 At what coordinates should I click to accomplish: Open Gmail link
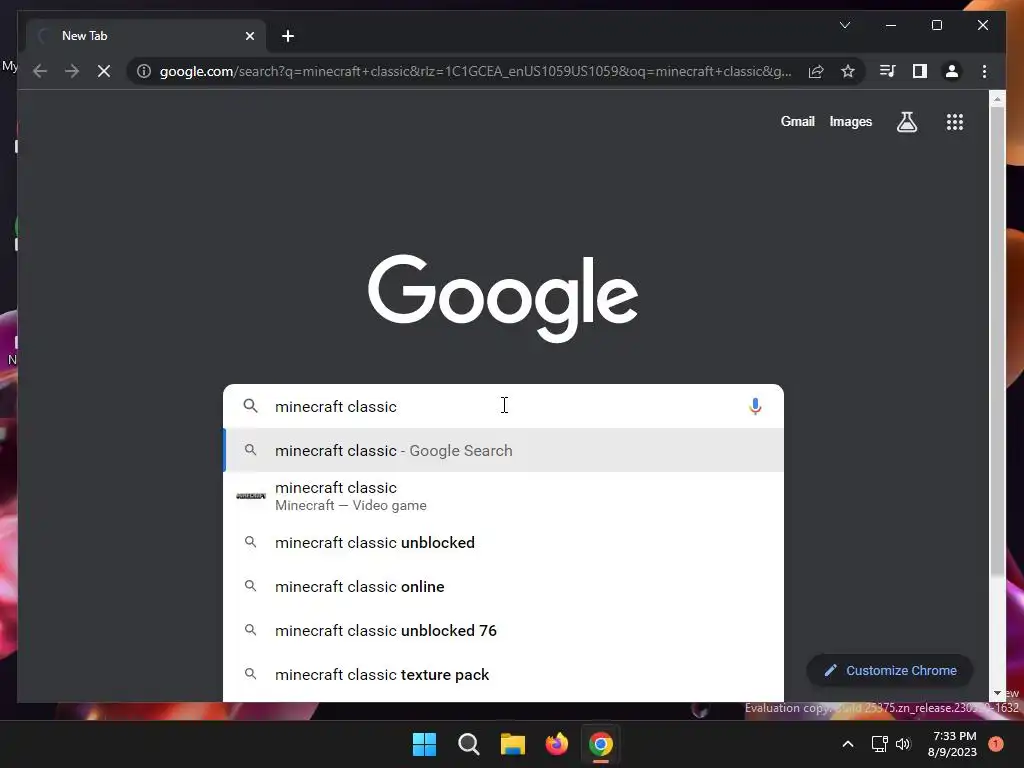click(x=797, y=121)
